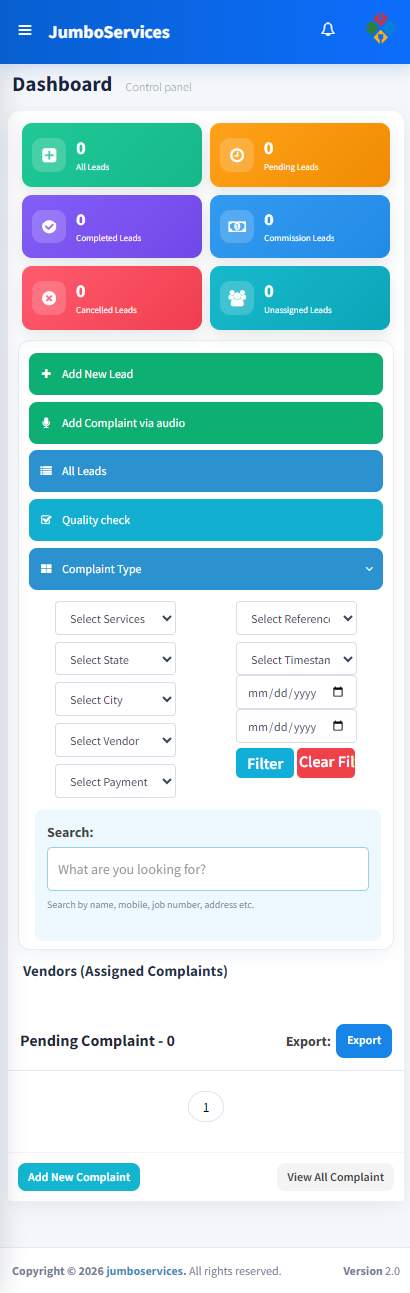Click the search hint text about job number
The image size is (410, 1293).
click(x=151, y=904)
